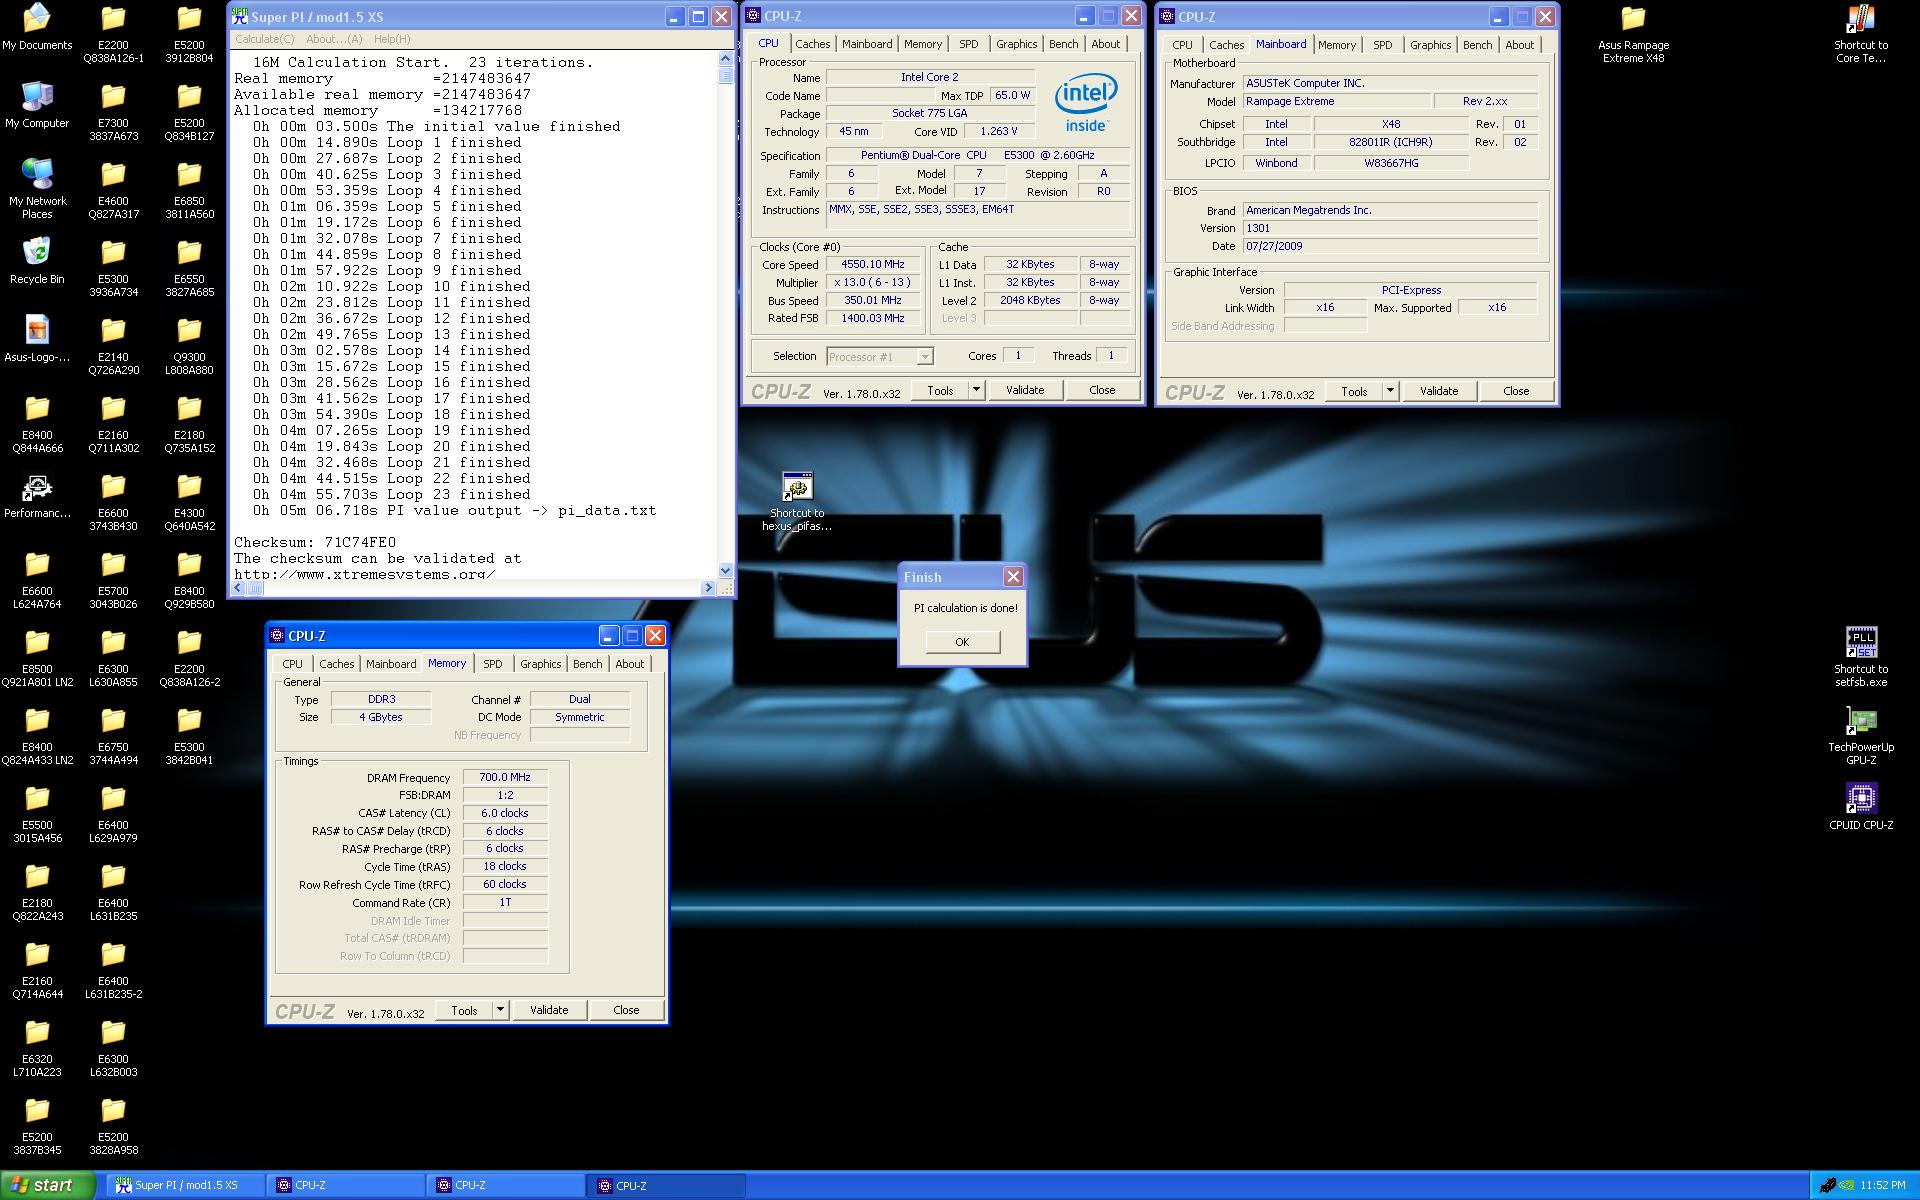Image resolution: width=1920 pixels, height=1200 pixels.
Task: Open Shortcut to hexus_pifast icon
Action: 797,501
